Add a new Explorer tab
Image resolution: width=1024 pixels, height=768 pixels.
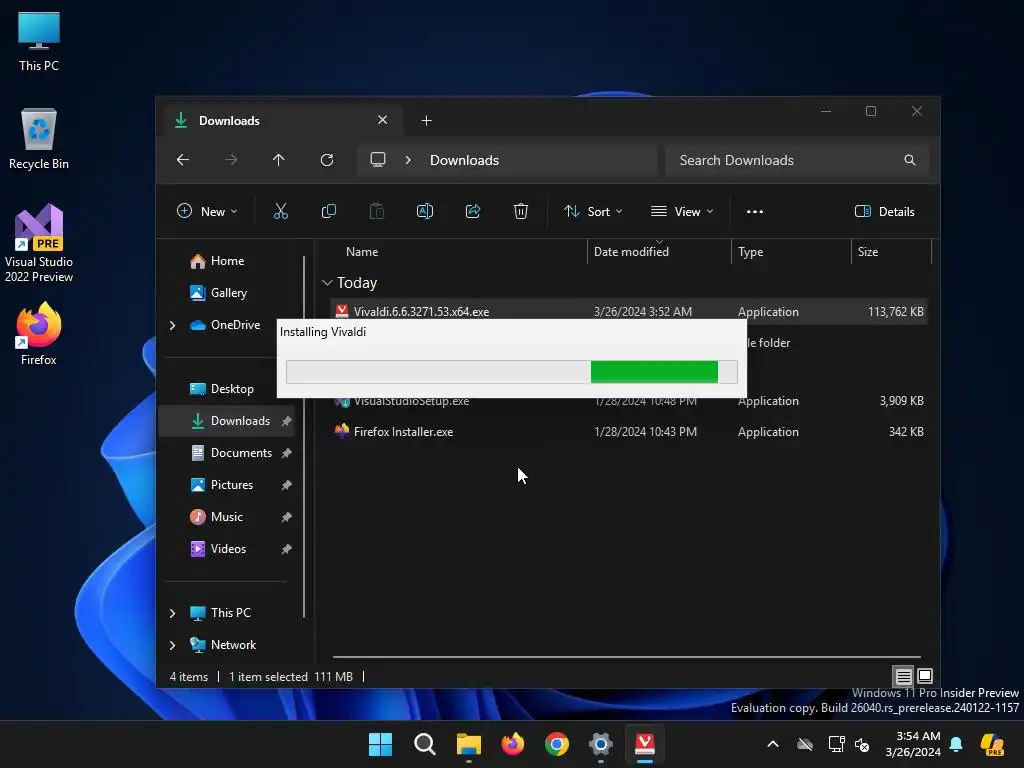[x=426, y=121]
